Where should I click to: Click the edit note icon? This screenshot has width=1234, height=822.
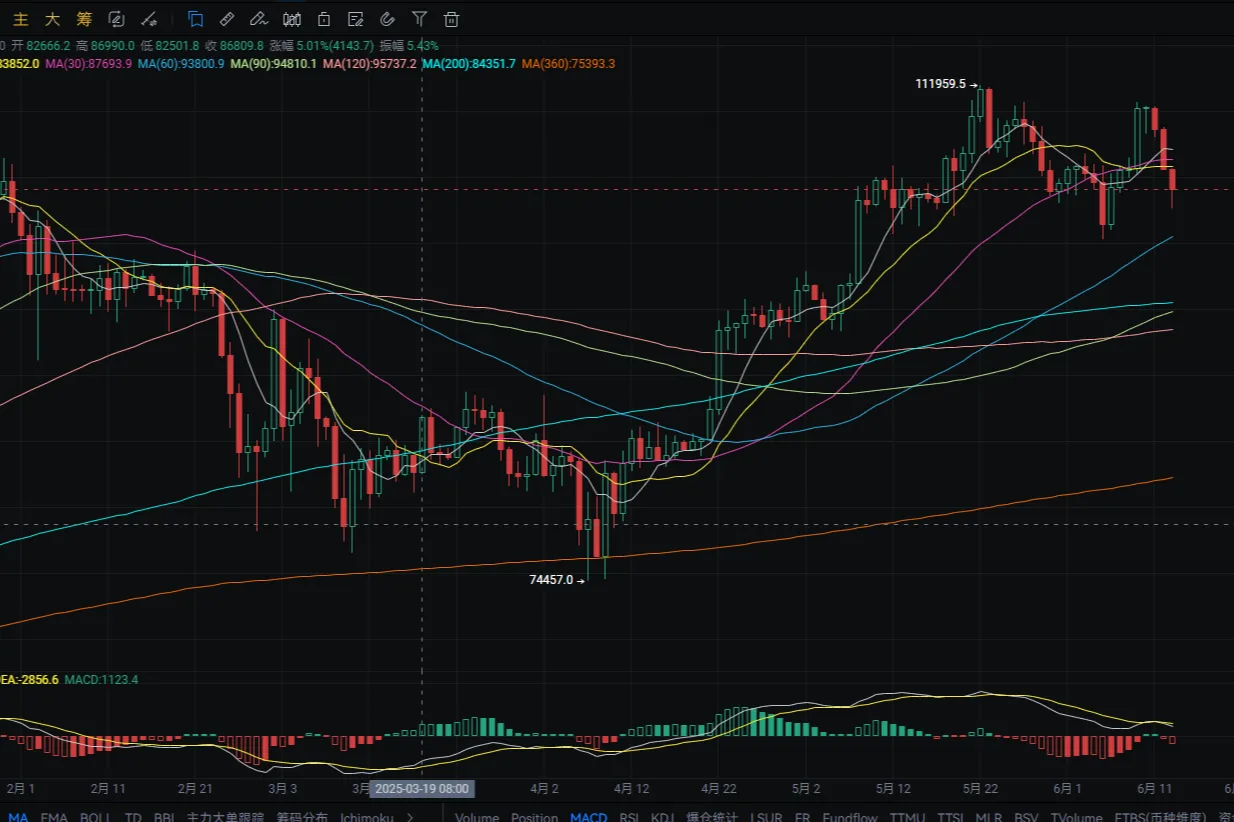tap(355, 19)
